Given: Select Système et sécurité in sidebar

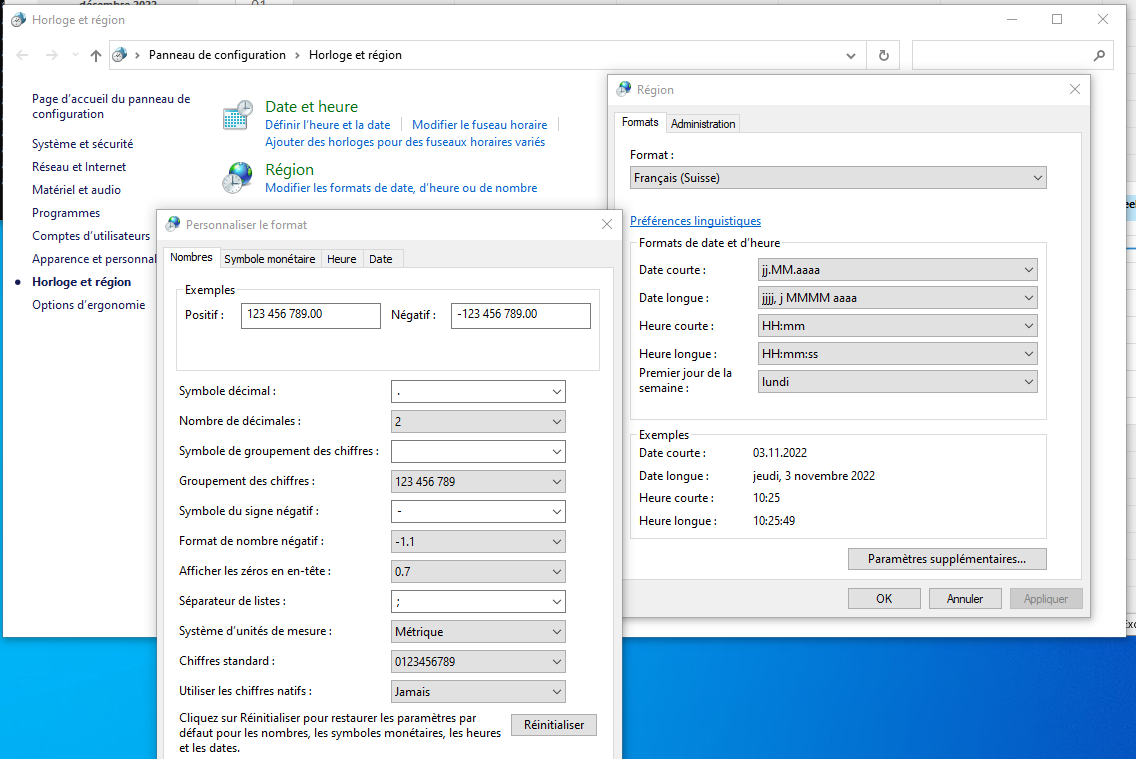Looking at the screenshot, I should click(x=82, y=144).
